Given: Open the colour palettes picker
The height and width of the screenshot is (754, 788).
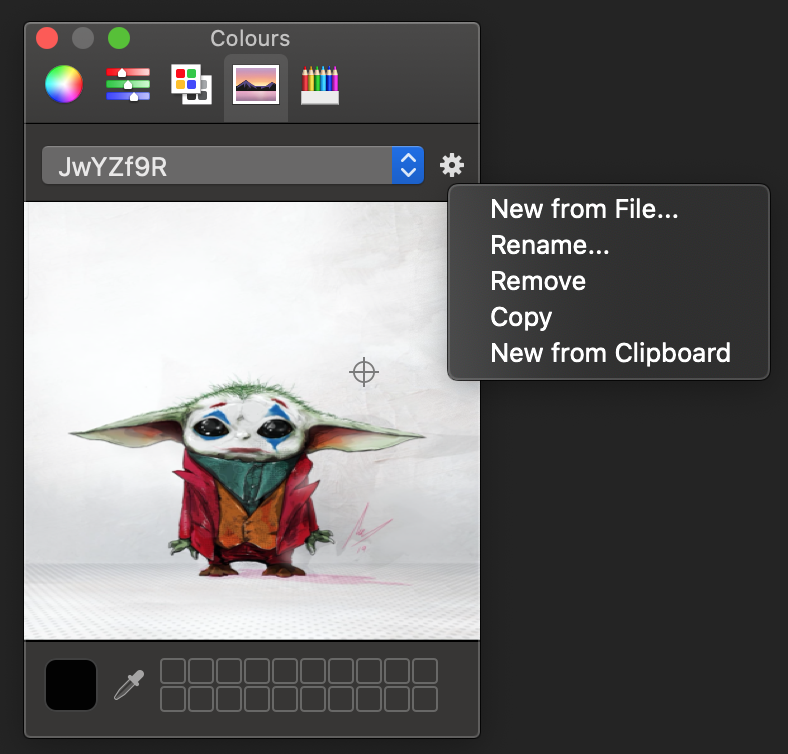Looking at the screenshot, I should 191,84.
